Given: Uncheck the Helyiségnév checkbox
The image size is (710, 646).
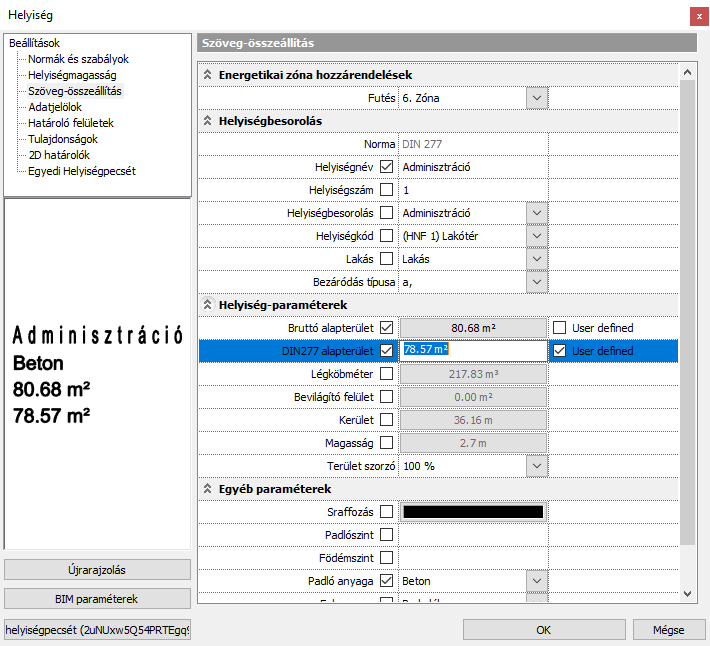Looking at the screenshot, I should [x=387, y=167].
